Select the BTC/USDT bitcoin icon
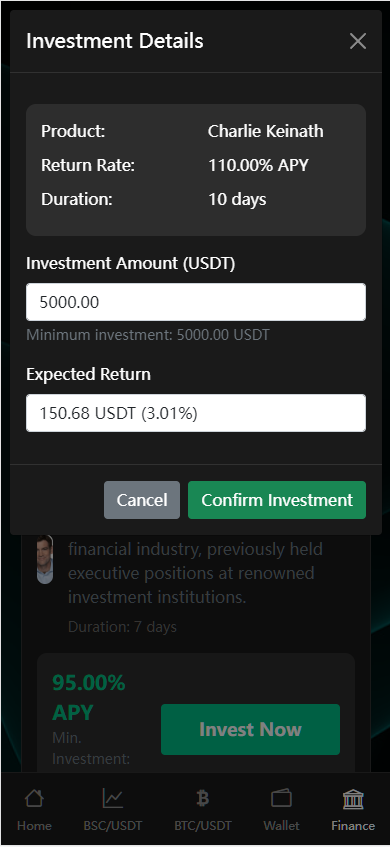Viewport: 390px width, 847px height. [x=203, y=798]
